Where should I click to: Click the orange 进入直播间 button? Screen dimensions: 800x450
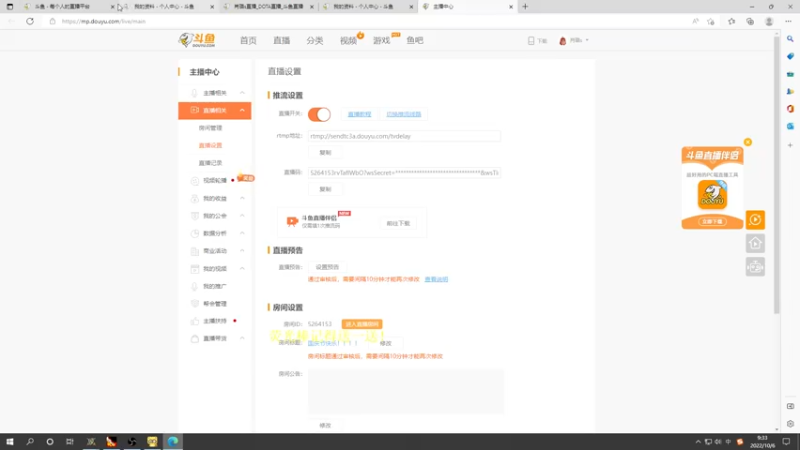point(362,324)
